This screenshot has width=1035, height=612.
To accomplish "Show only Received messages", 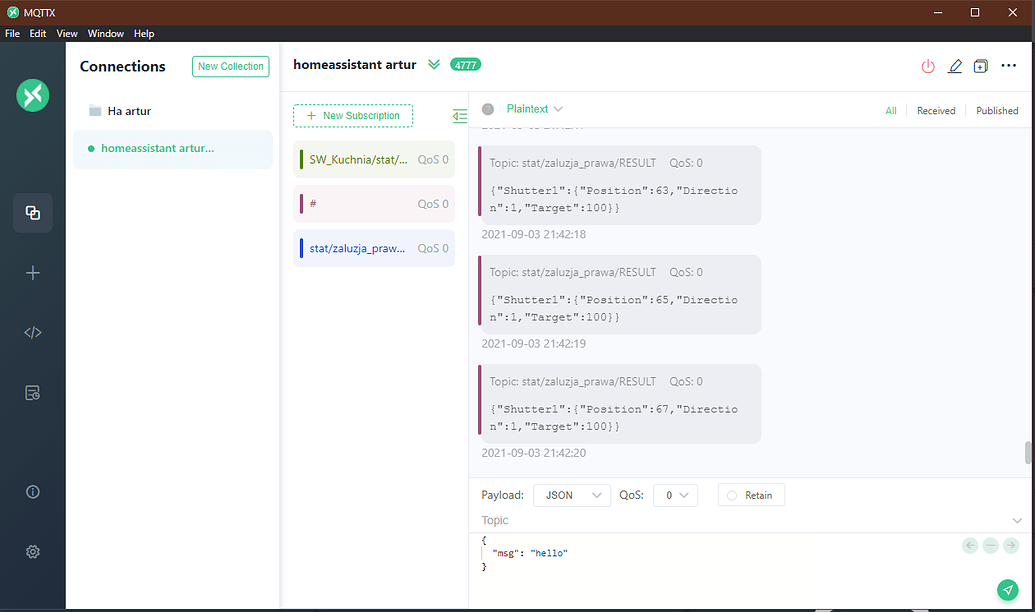I will [x=936, y=111].
